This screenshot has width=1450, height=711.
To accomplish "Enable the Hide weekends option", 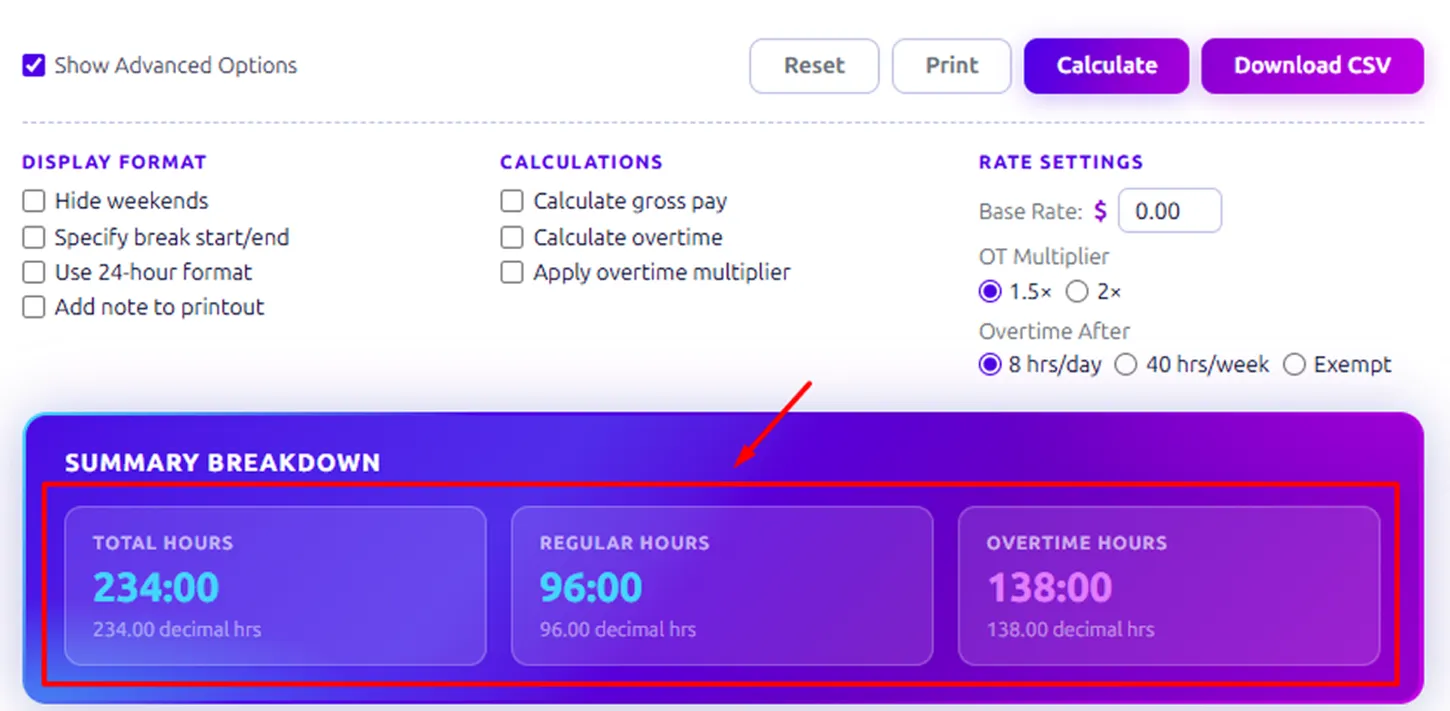I will tap(33, 201).
